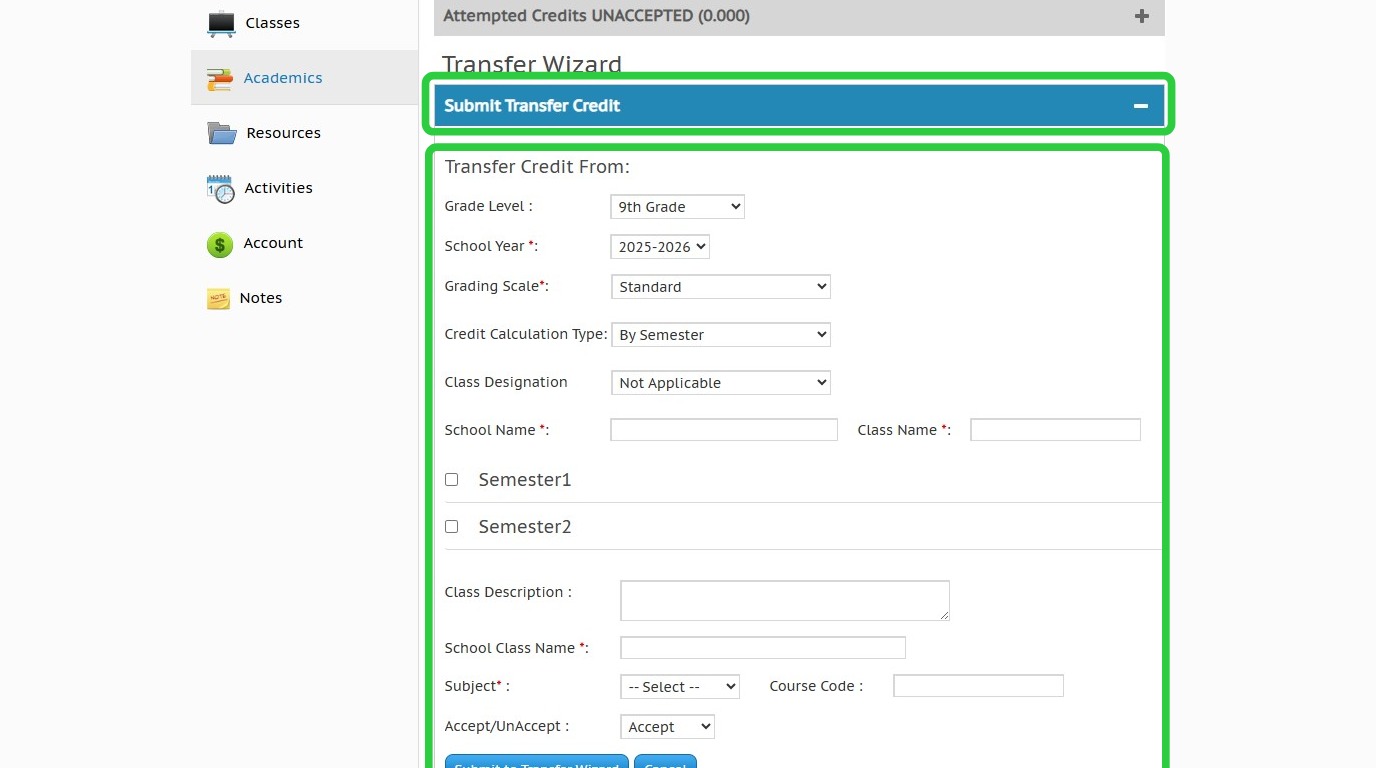
Task: Open the Subject select dropdown
Action: [680, 687]
